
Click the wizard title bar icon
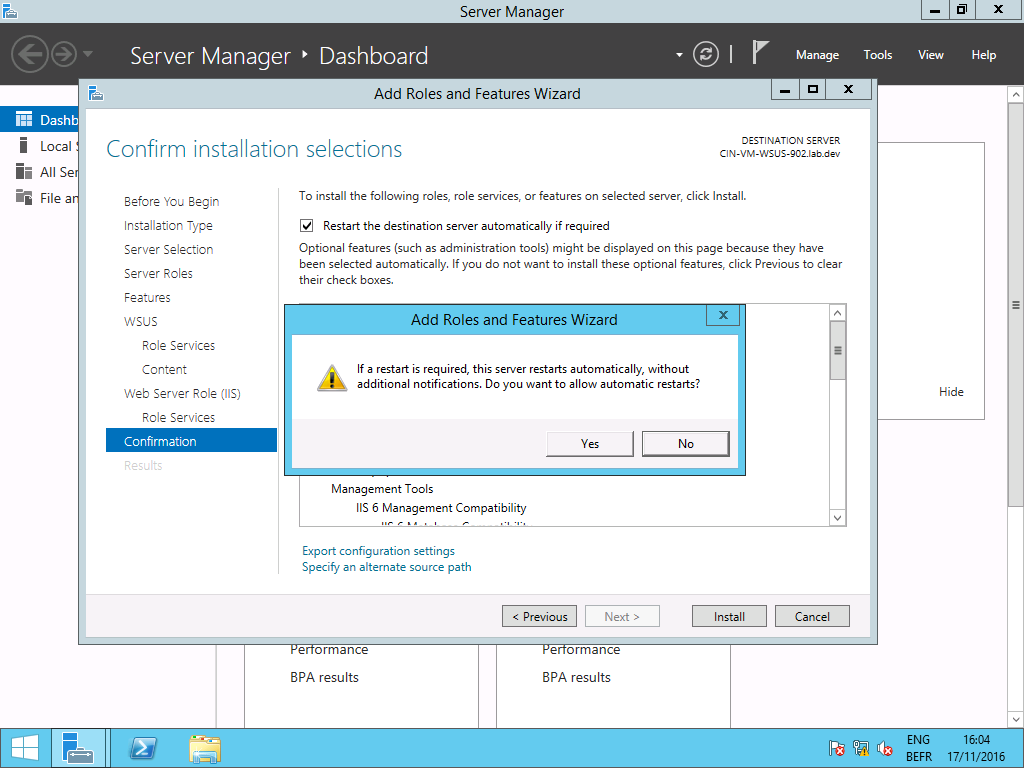pos(96,93)
